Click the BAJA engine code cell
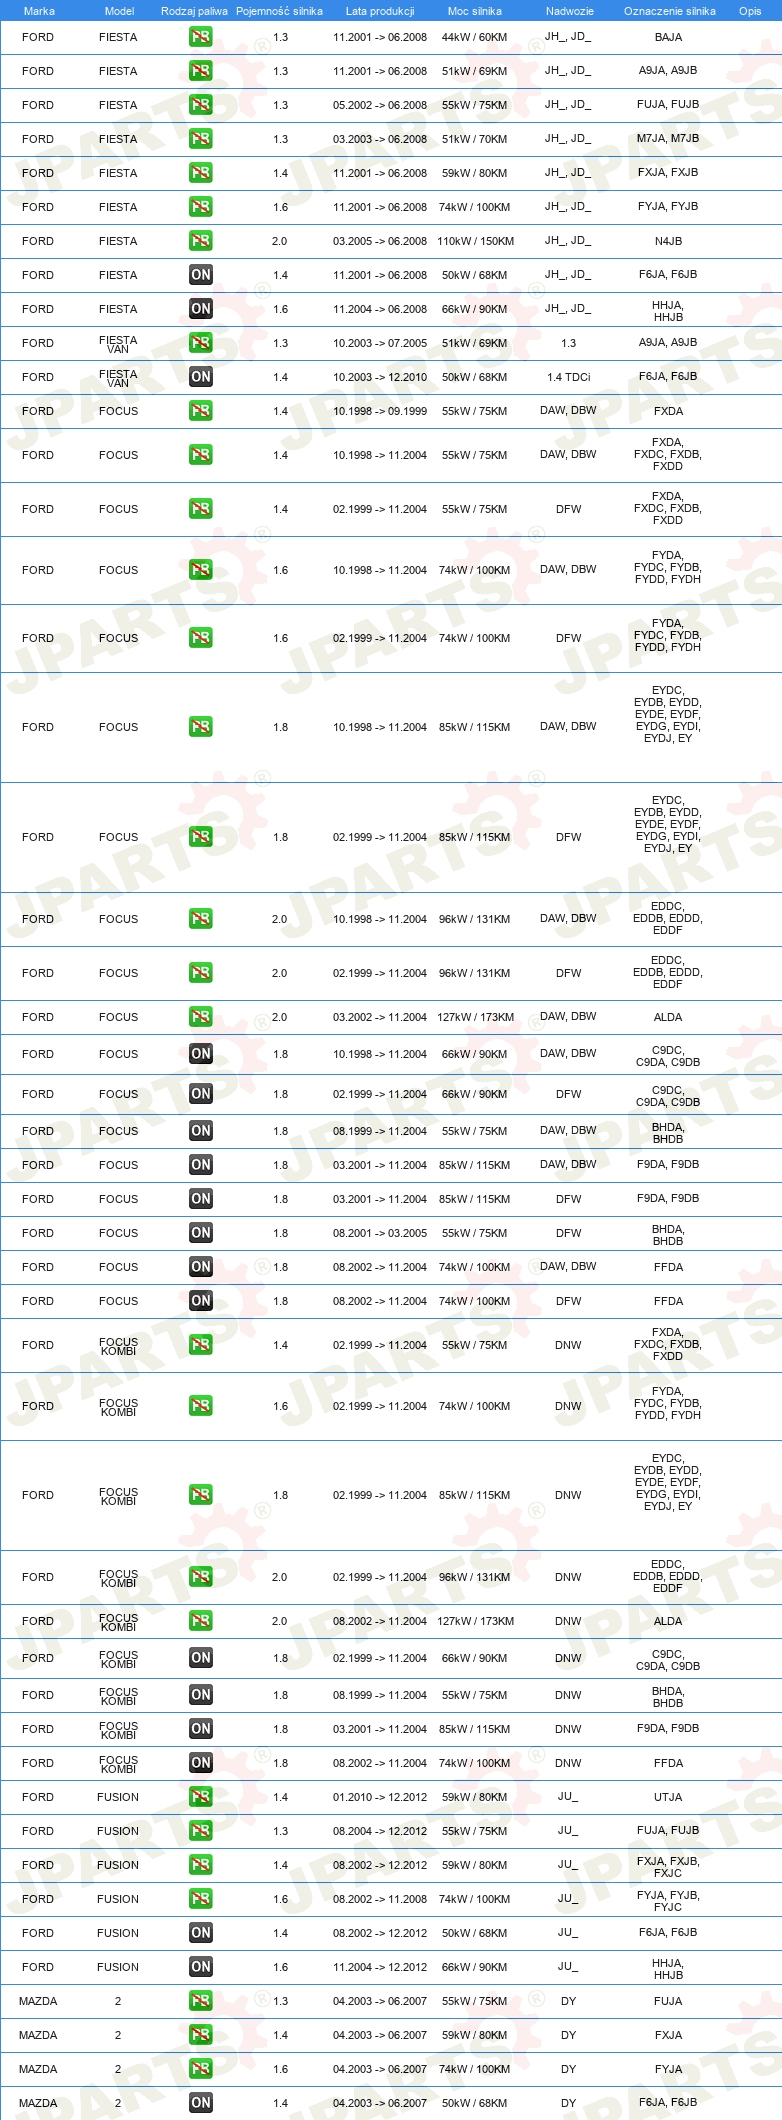 point(668,37)
